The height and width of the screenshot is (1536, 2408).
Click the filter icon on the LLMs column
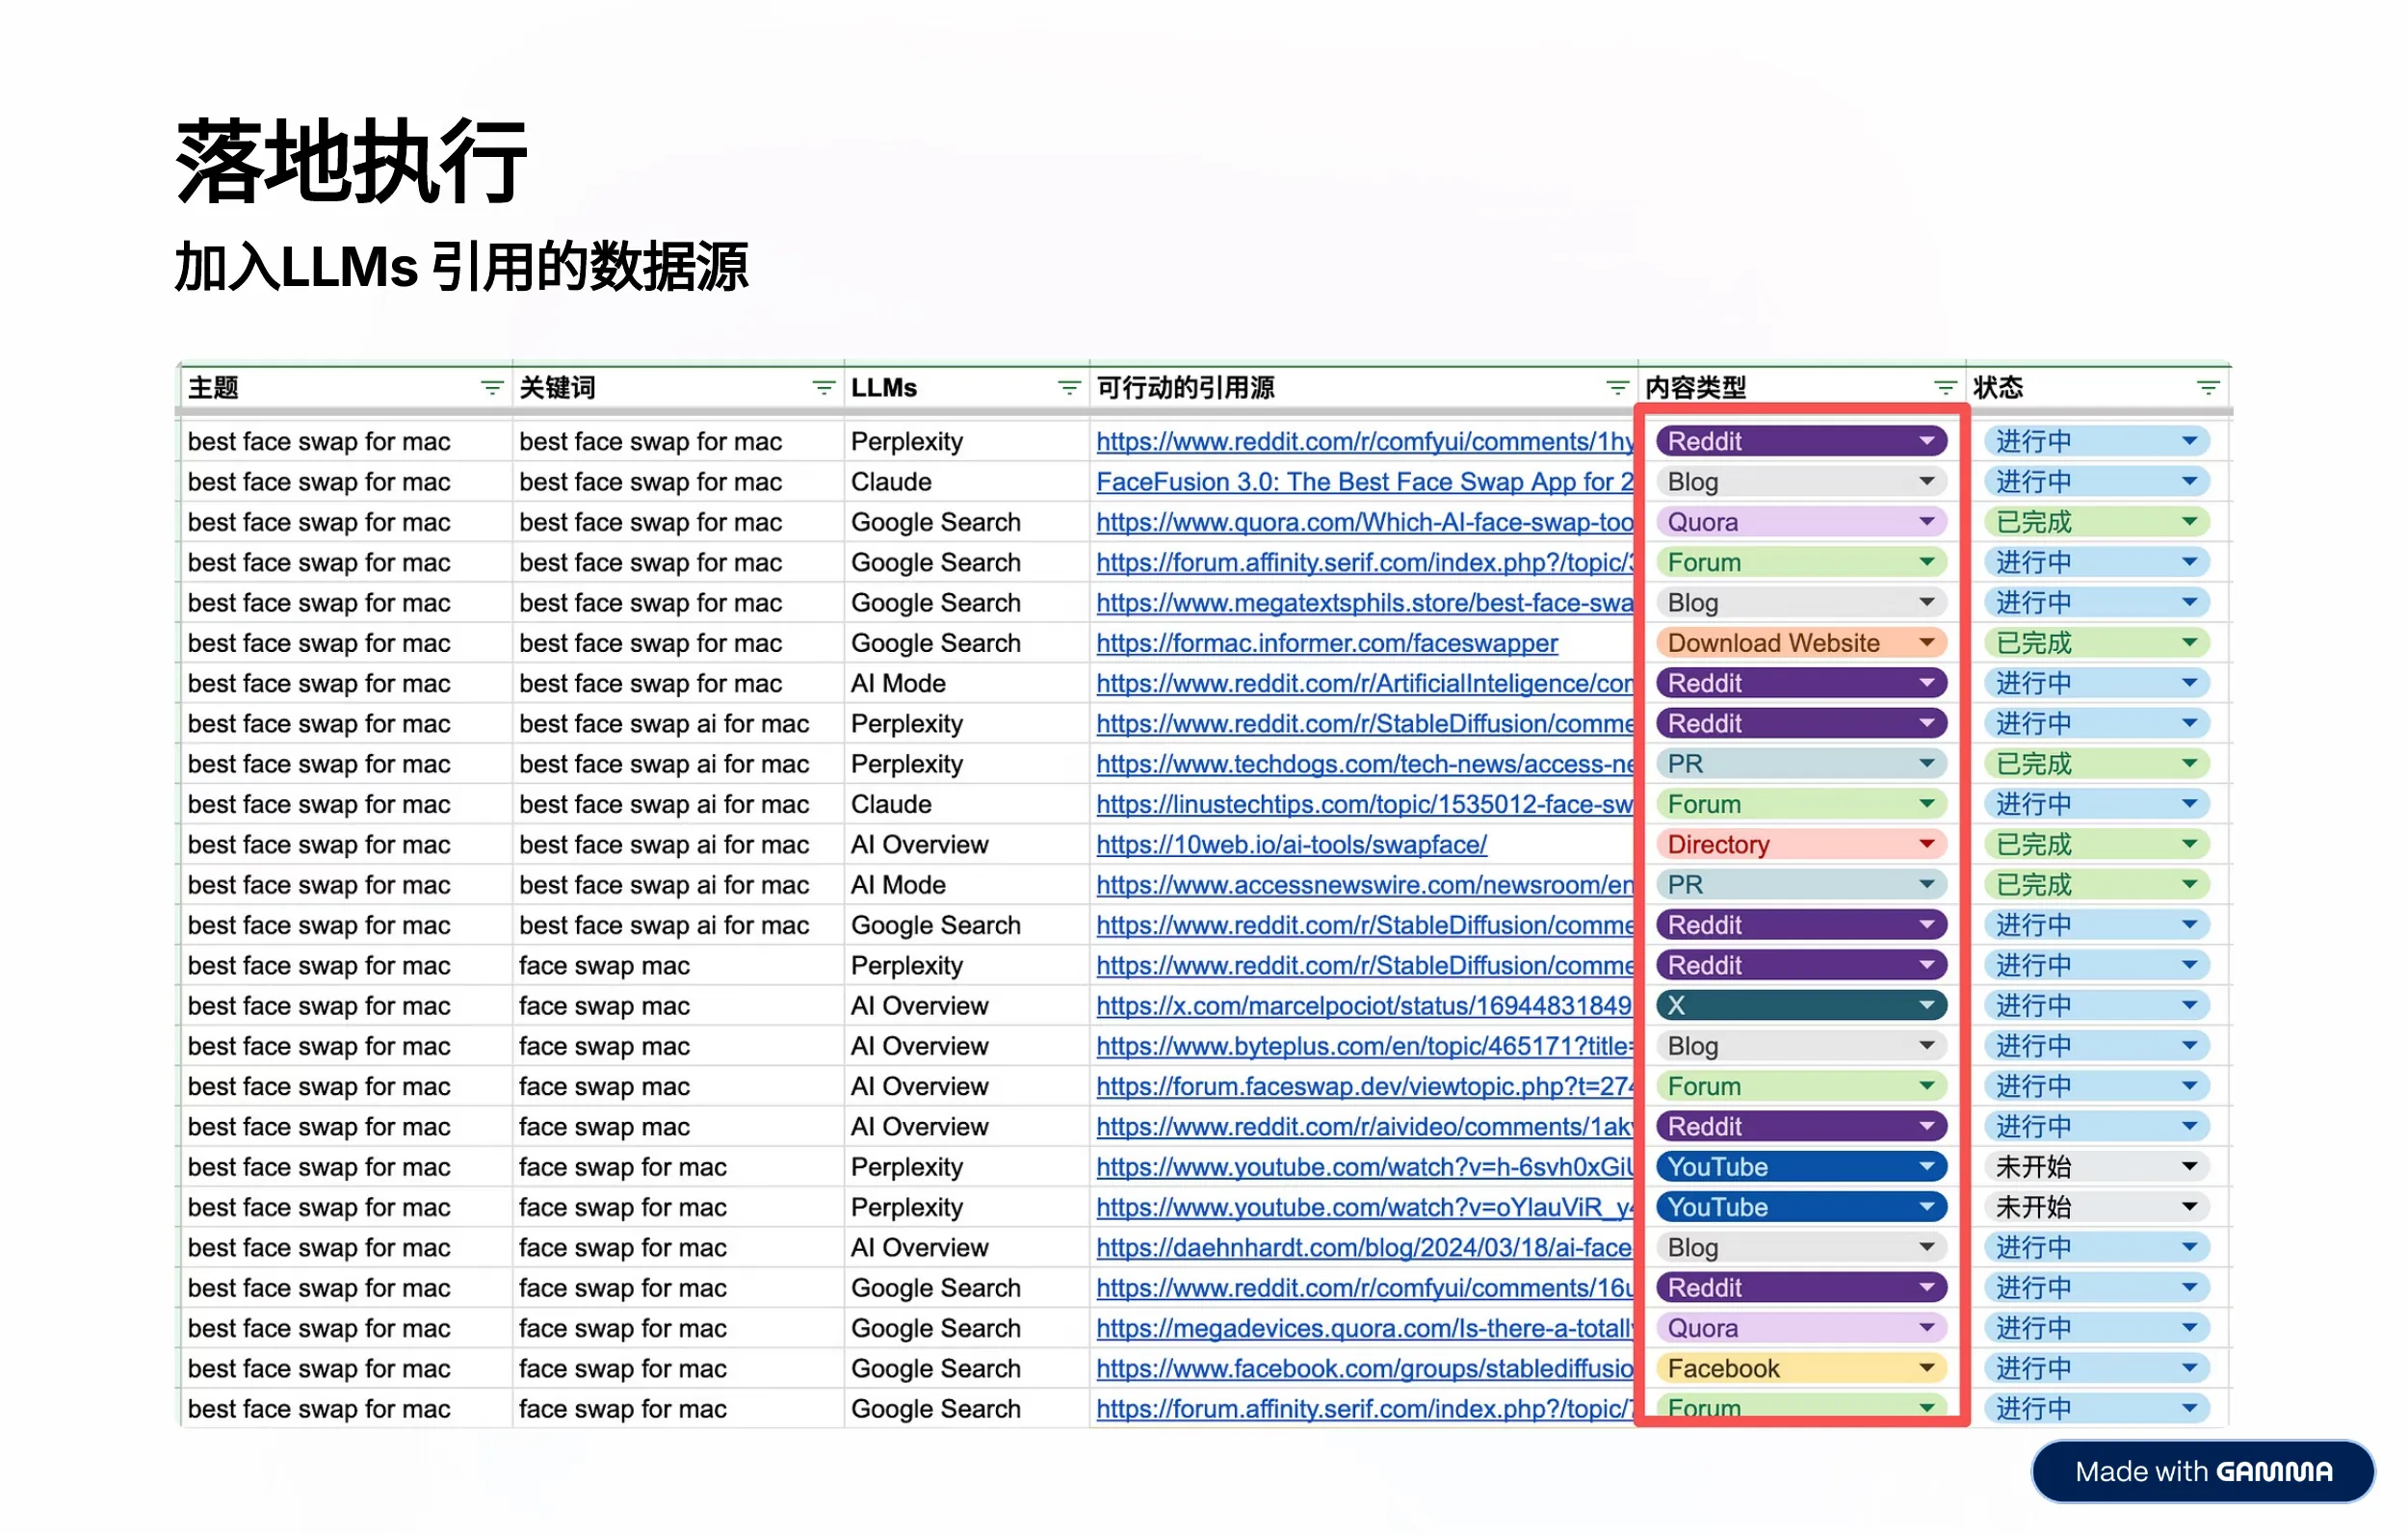[1070, 387]
